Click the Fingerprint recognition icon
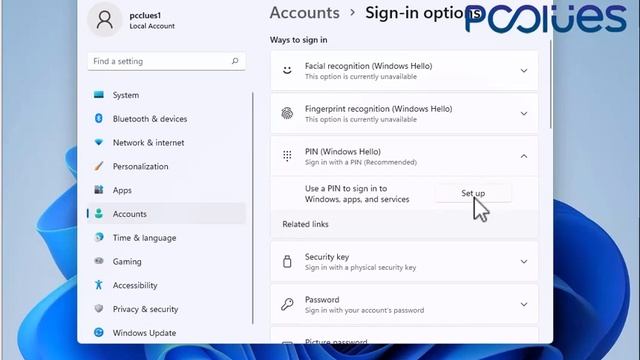The image size is (640, 360). 287,113
